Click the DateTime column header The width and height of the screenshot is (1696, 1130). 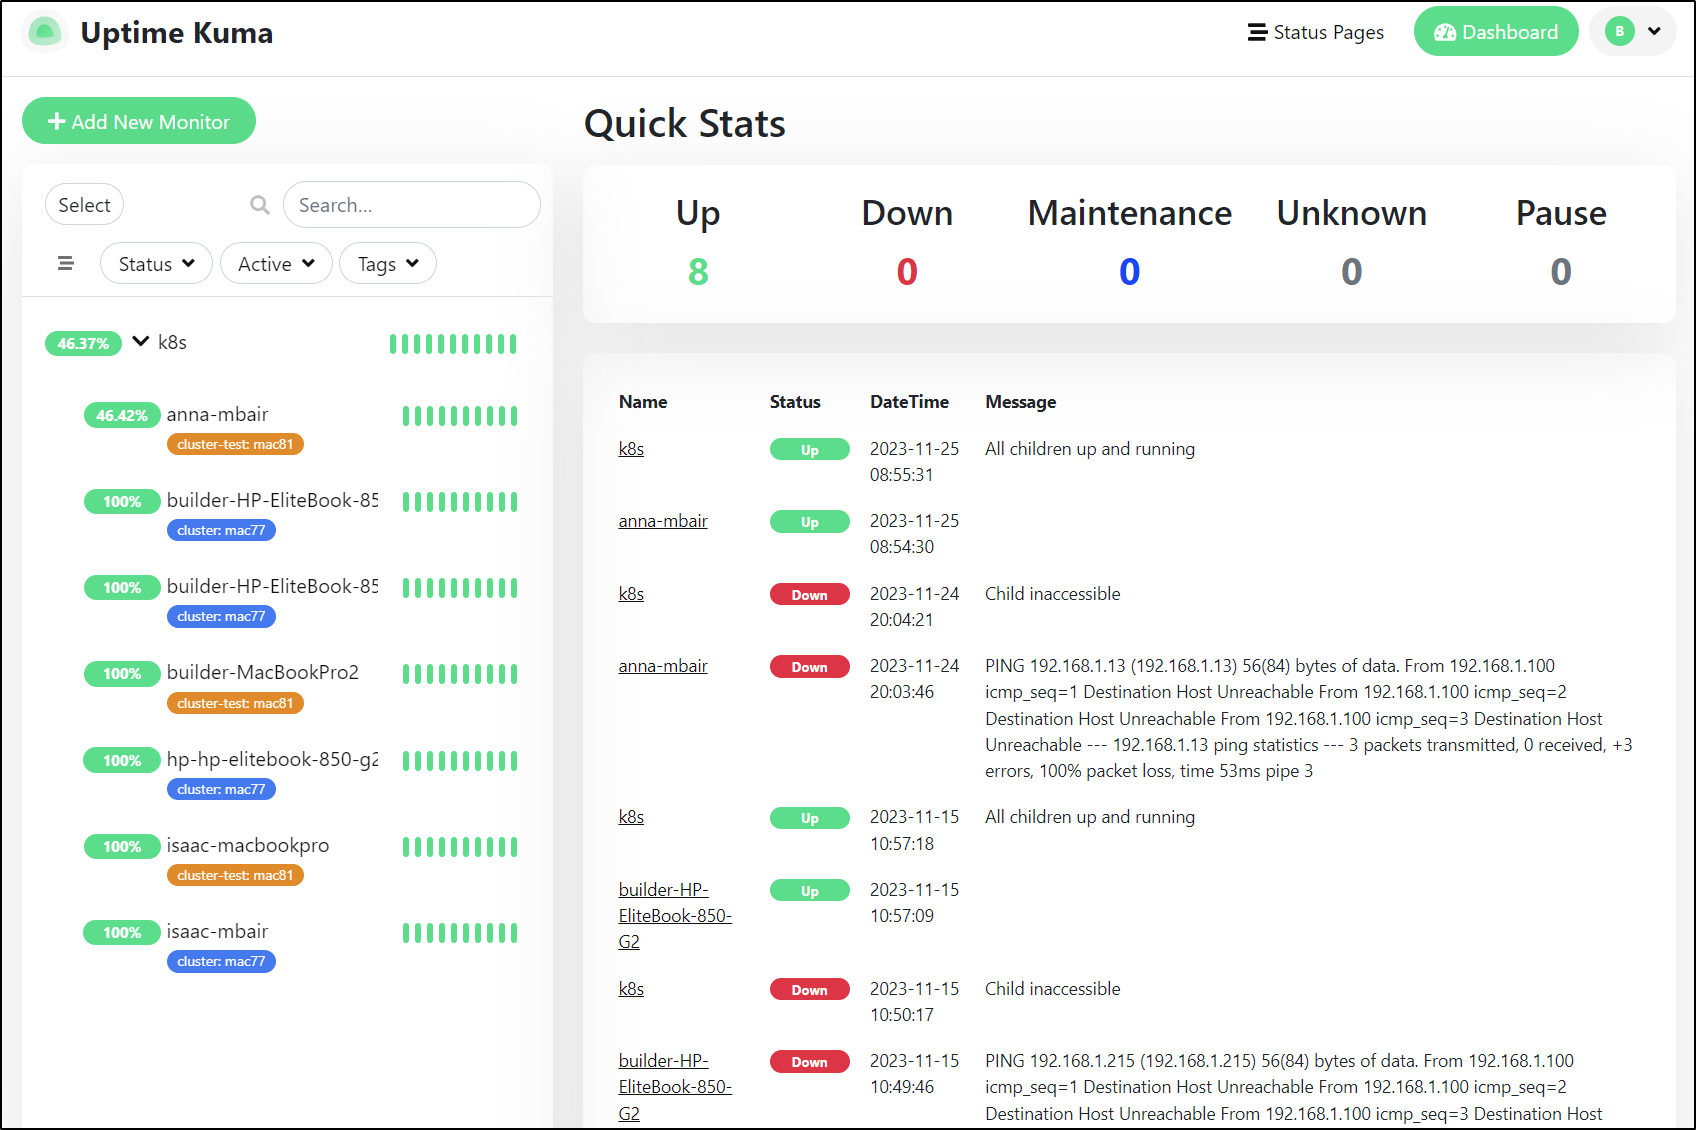tap(909, 402)
